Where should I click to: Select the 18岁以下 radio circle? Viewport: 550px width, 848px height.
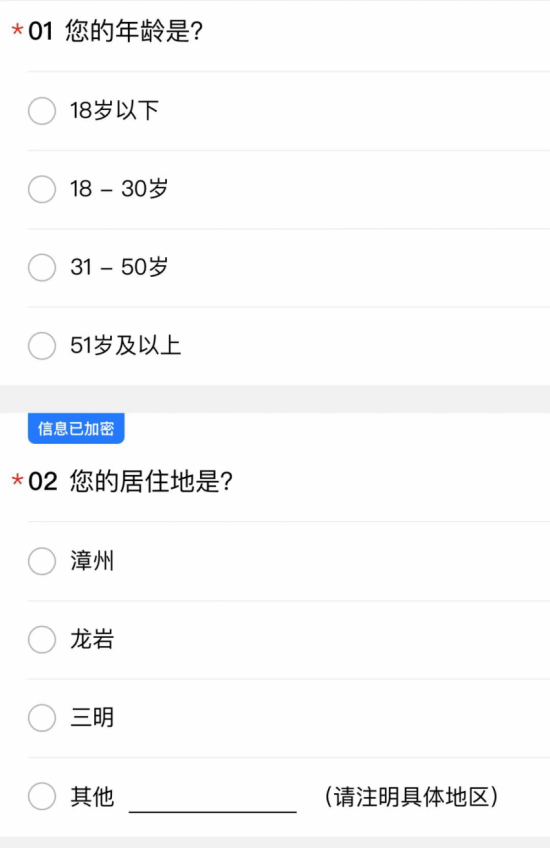[x=42, y=111]
